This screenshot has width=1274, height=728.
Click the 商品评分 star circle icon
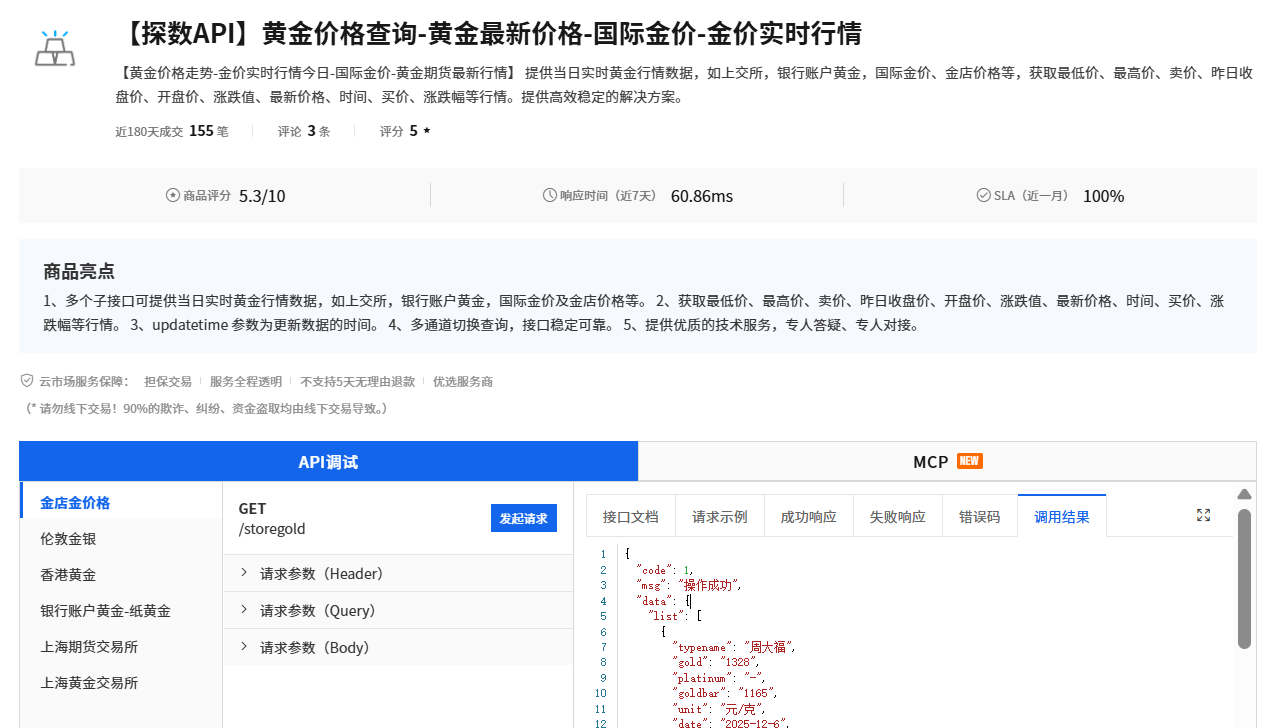[x=171, y=195]
